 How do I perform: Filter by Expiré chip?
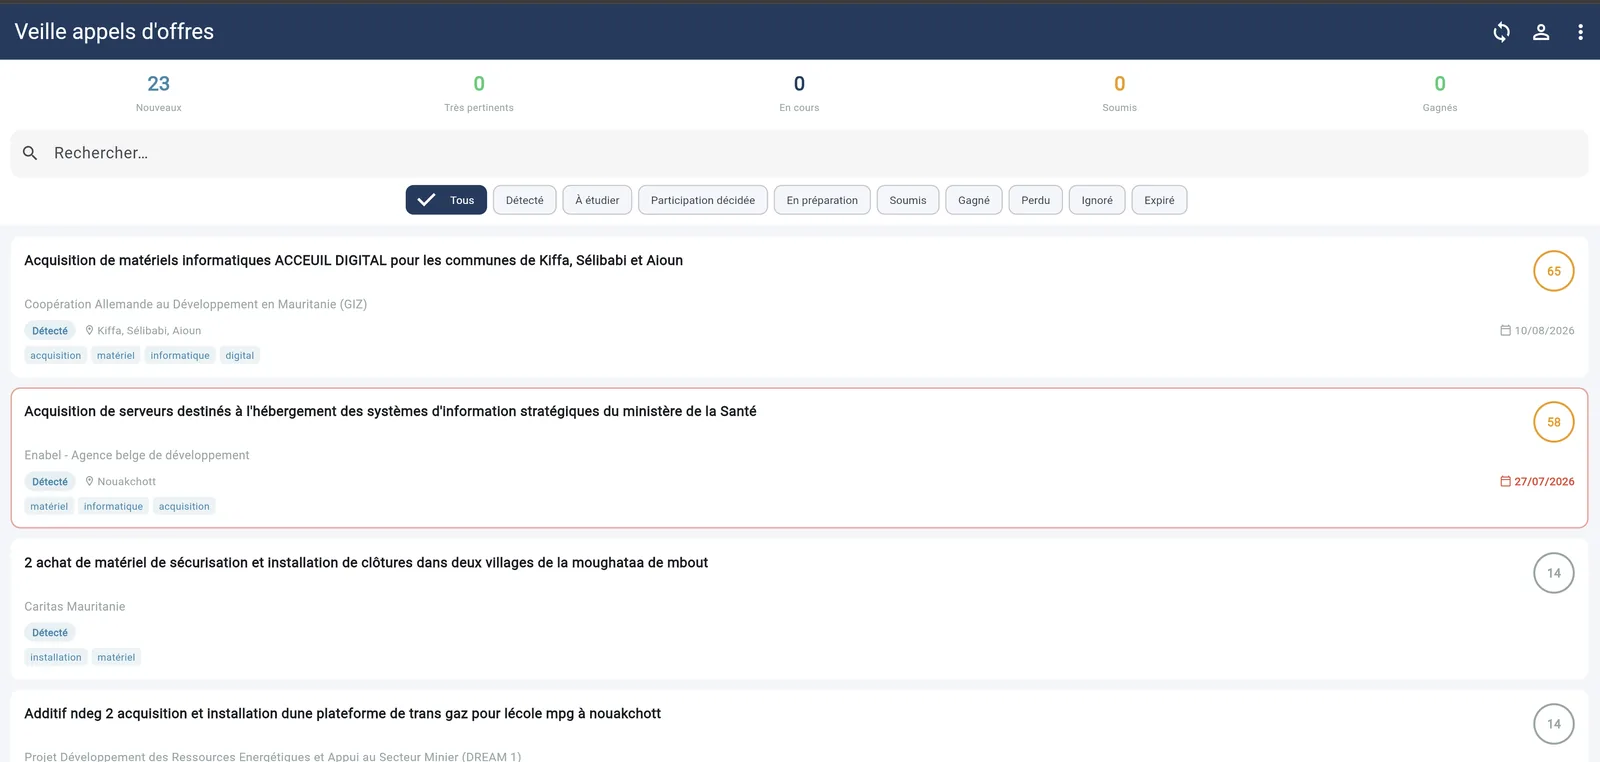tap(1159, 200)
